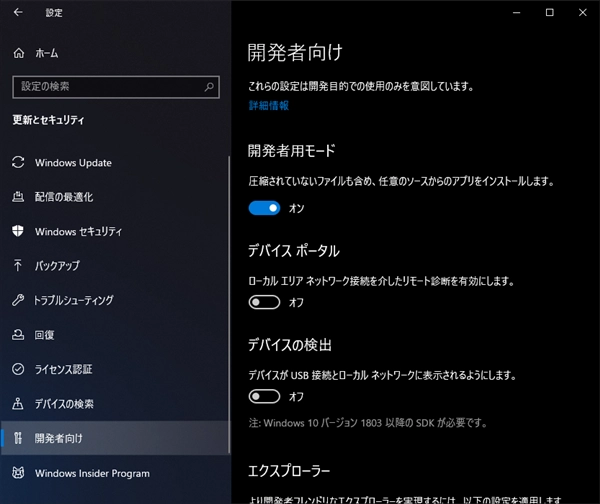
Task: Click the sidebar vertical scrollbar
Action: [229, 304]
